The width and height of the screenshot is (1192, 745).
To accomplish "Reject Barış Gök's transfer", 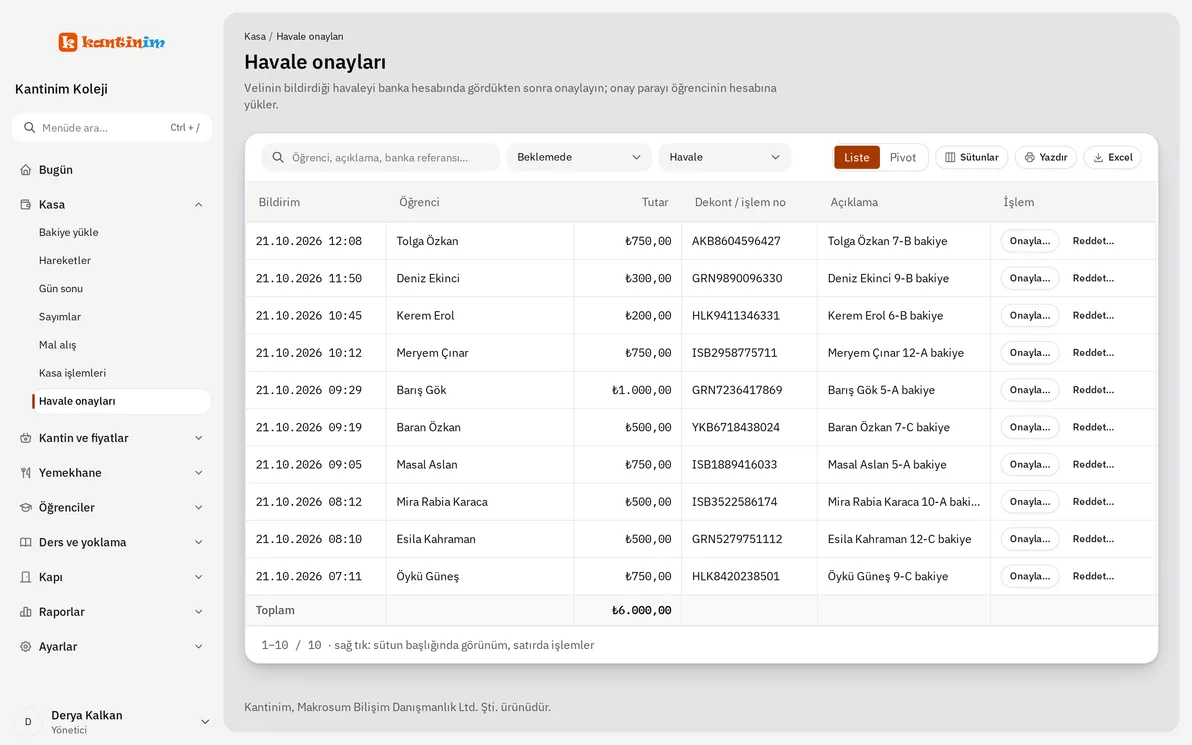I will (x=1093, y=390).
